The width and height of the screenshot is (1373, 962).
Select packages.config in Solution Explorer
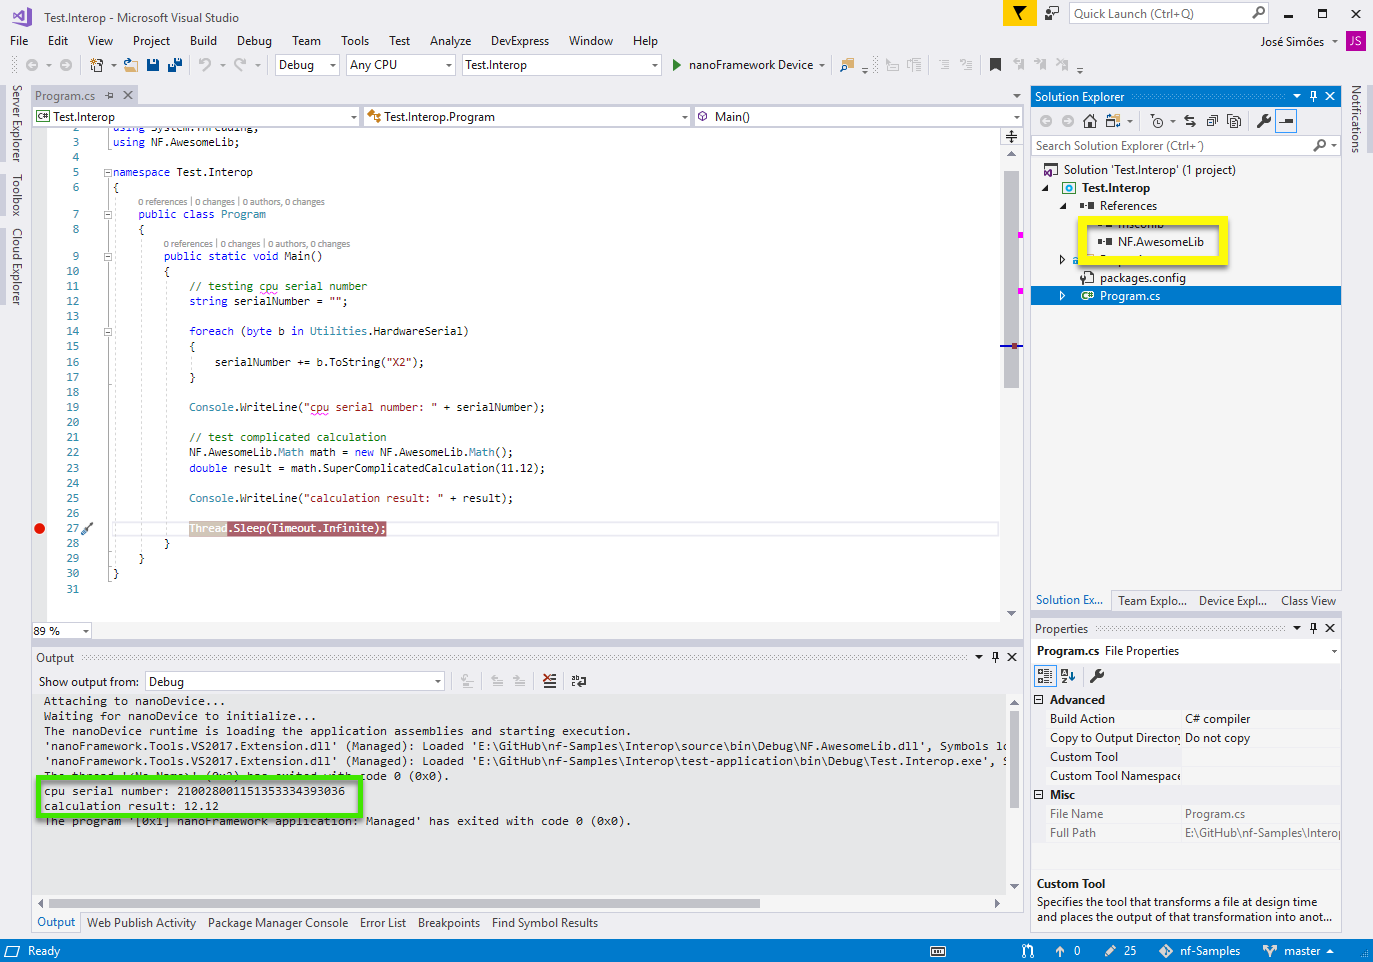[x=1142, y=278]
